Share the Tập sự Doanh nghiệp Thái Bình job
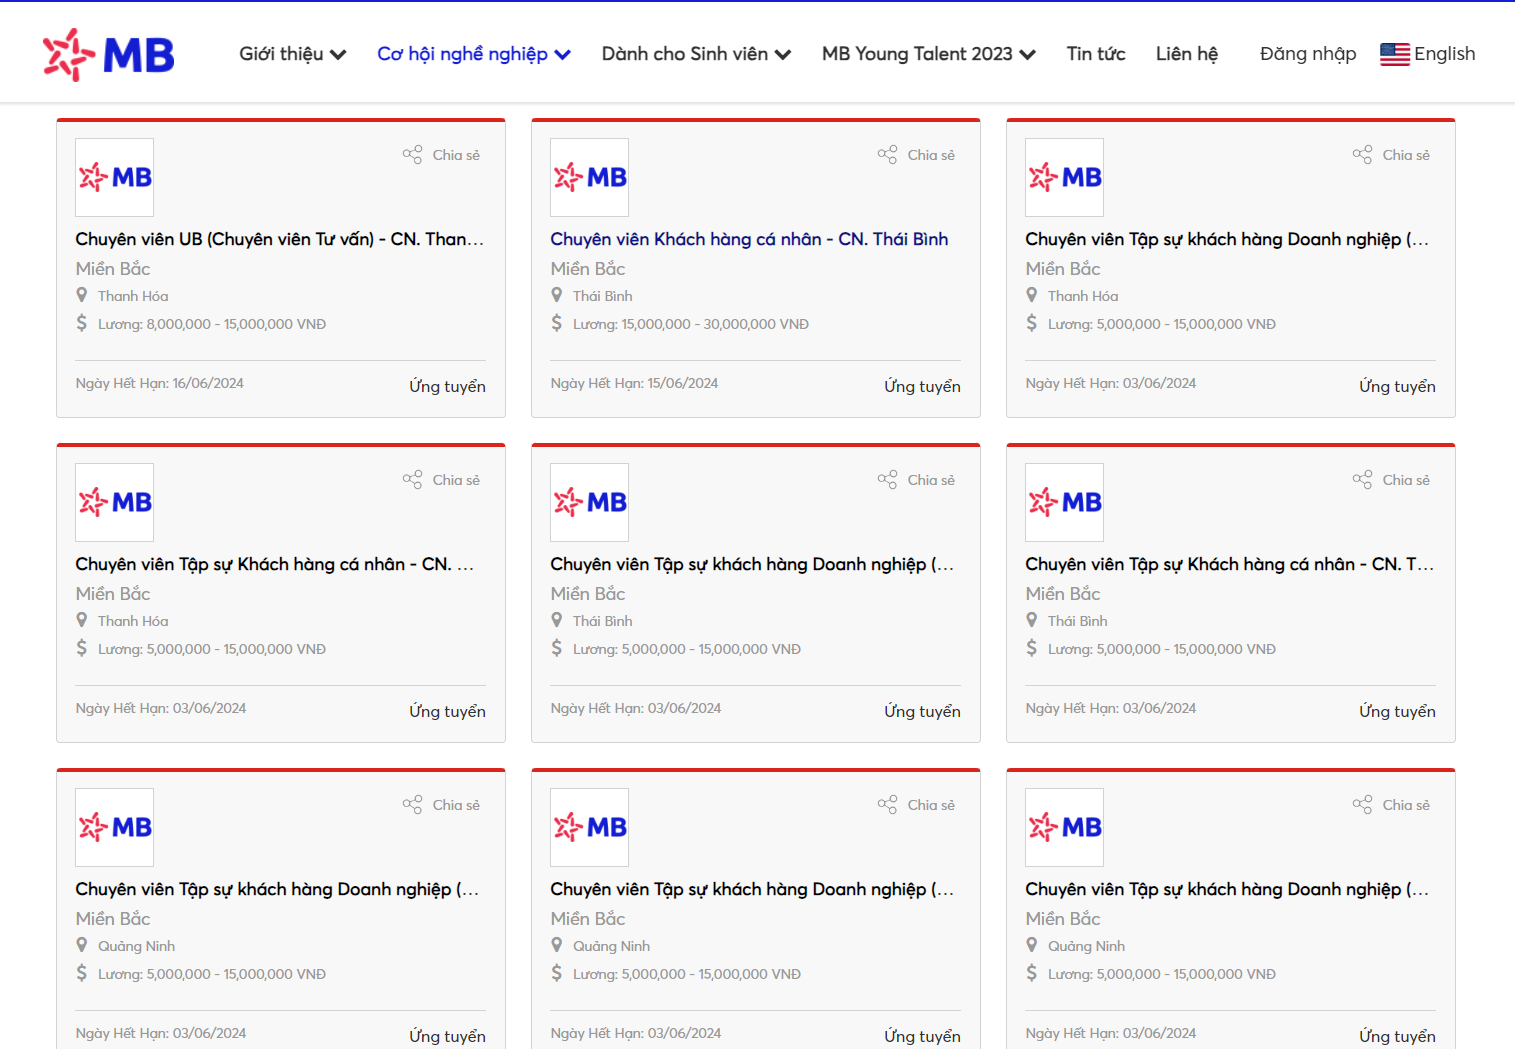Screen dimensions: 1515x1049 916,480
